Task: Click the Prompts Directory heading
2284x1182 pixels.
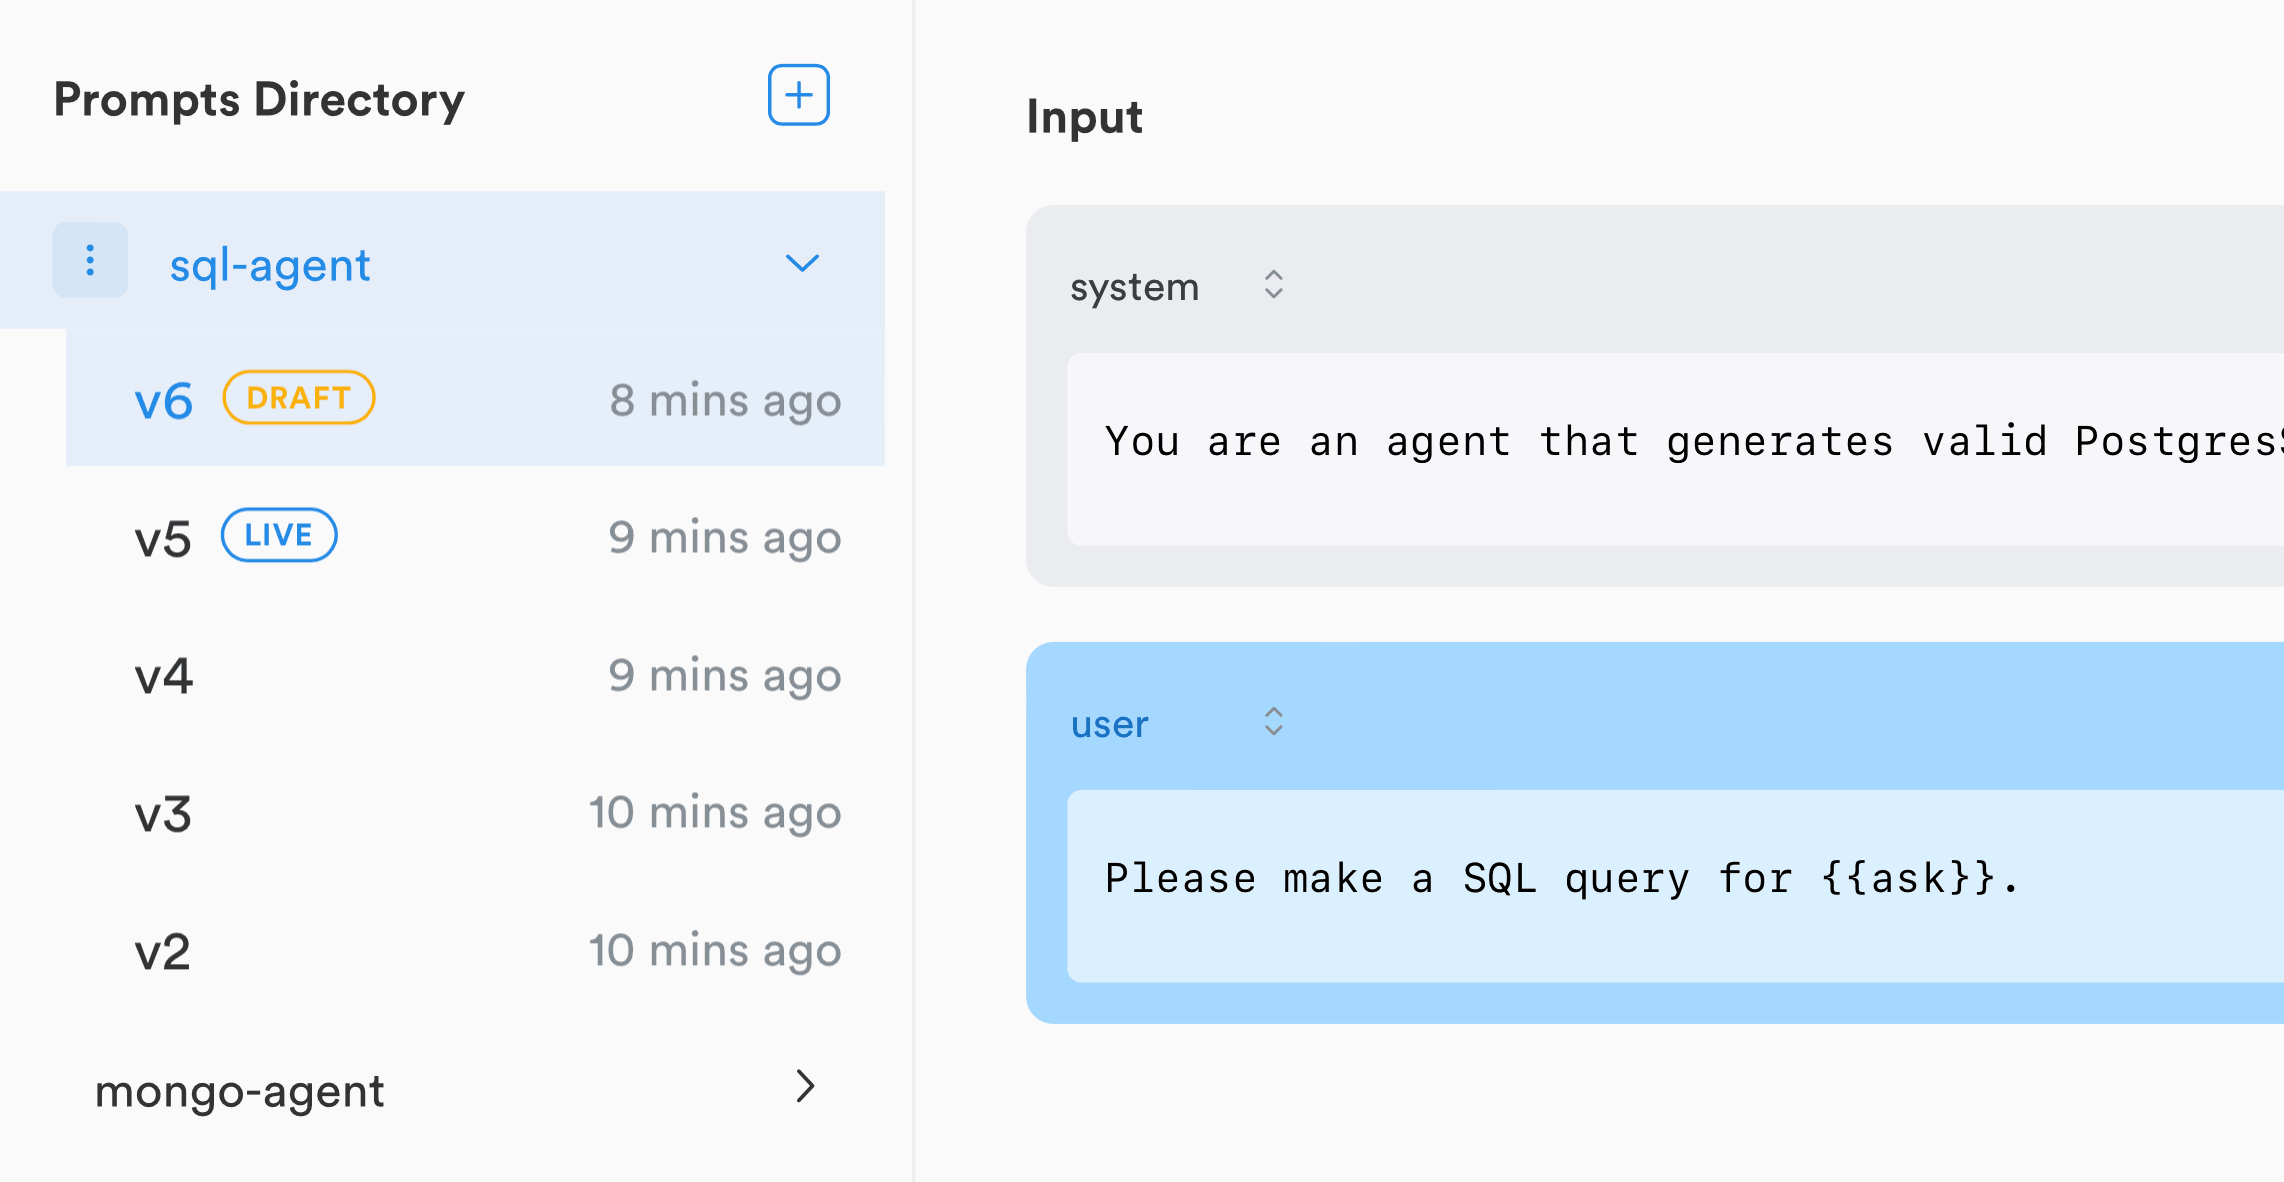Action: point(258,99)
